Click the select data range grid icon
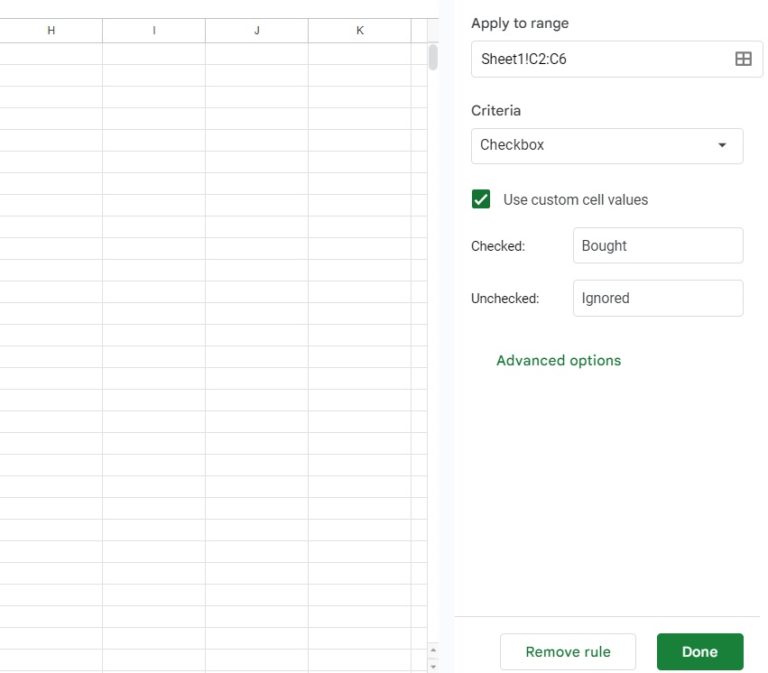This screenshot has width=768, height=673. [743, 59]
